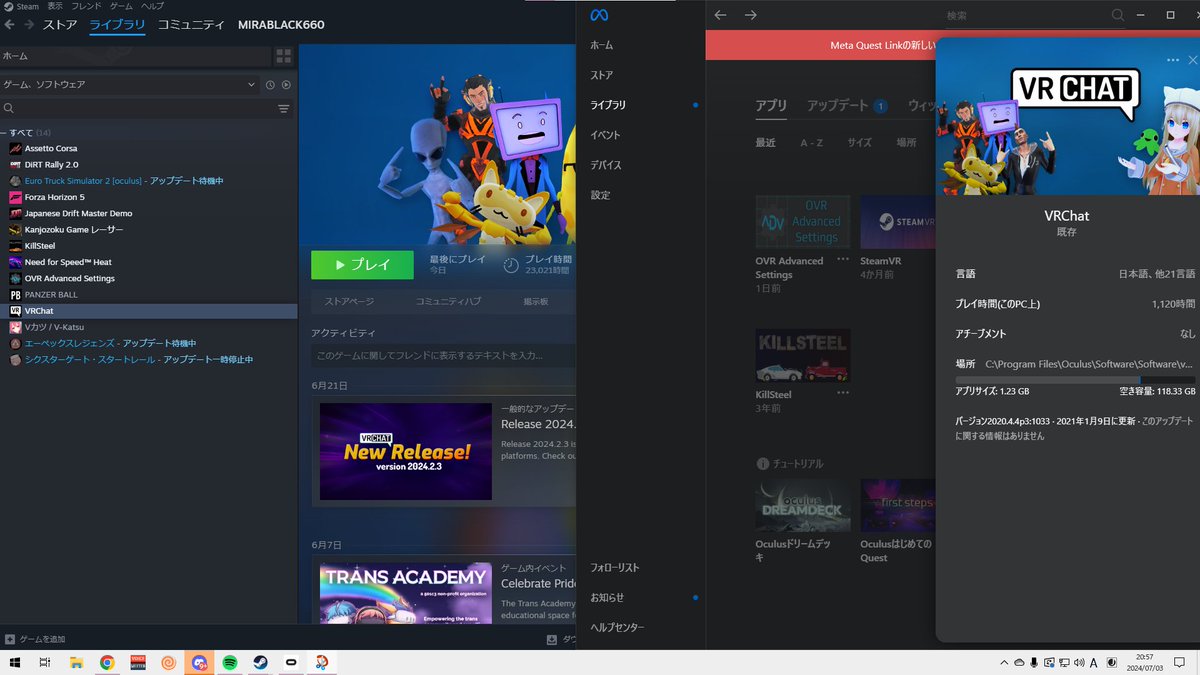Click ストア in Oculus sidebar
Screen dimensions: 1200x675
click(602, 75)
